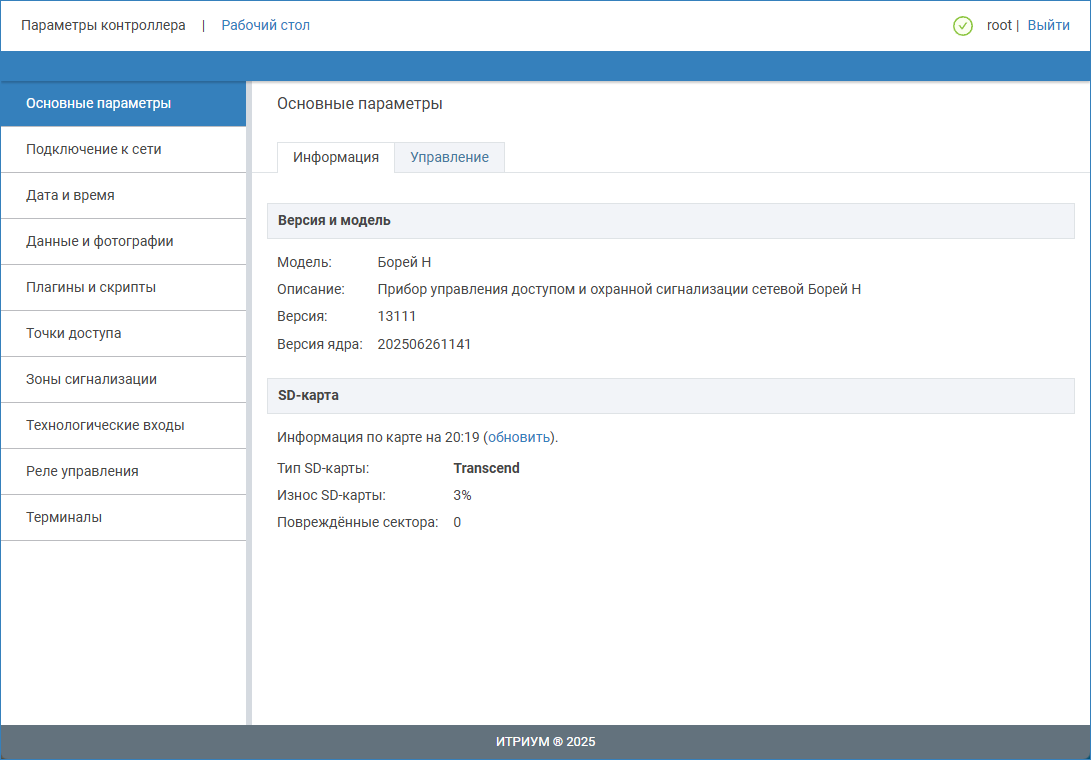Click the device description text Прибор управления доступом
The image size is (1091, 760).
pyautogui.click(x=619, y=290)
